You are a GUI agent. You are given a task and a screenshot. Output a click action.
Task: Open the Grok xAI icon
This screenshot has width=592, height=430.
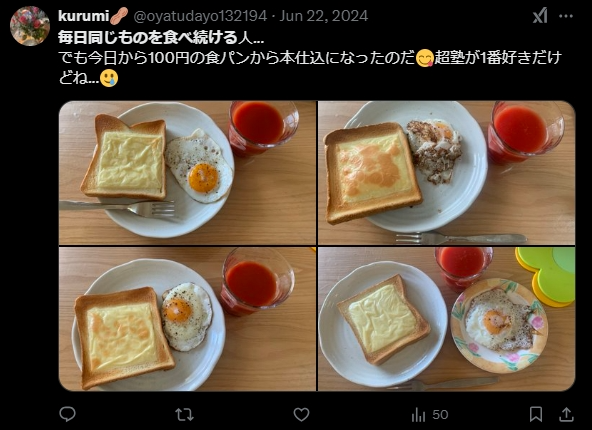[x=540, y=16]
